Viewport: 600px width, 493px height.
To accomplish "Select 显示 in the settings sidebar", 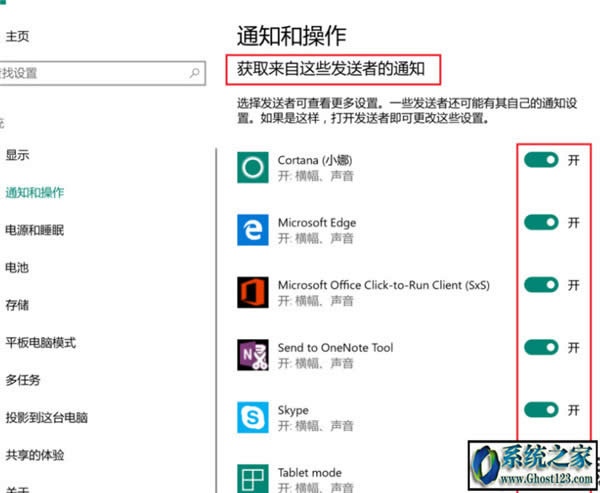I will point(17,155).
